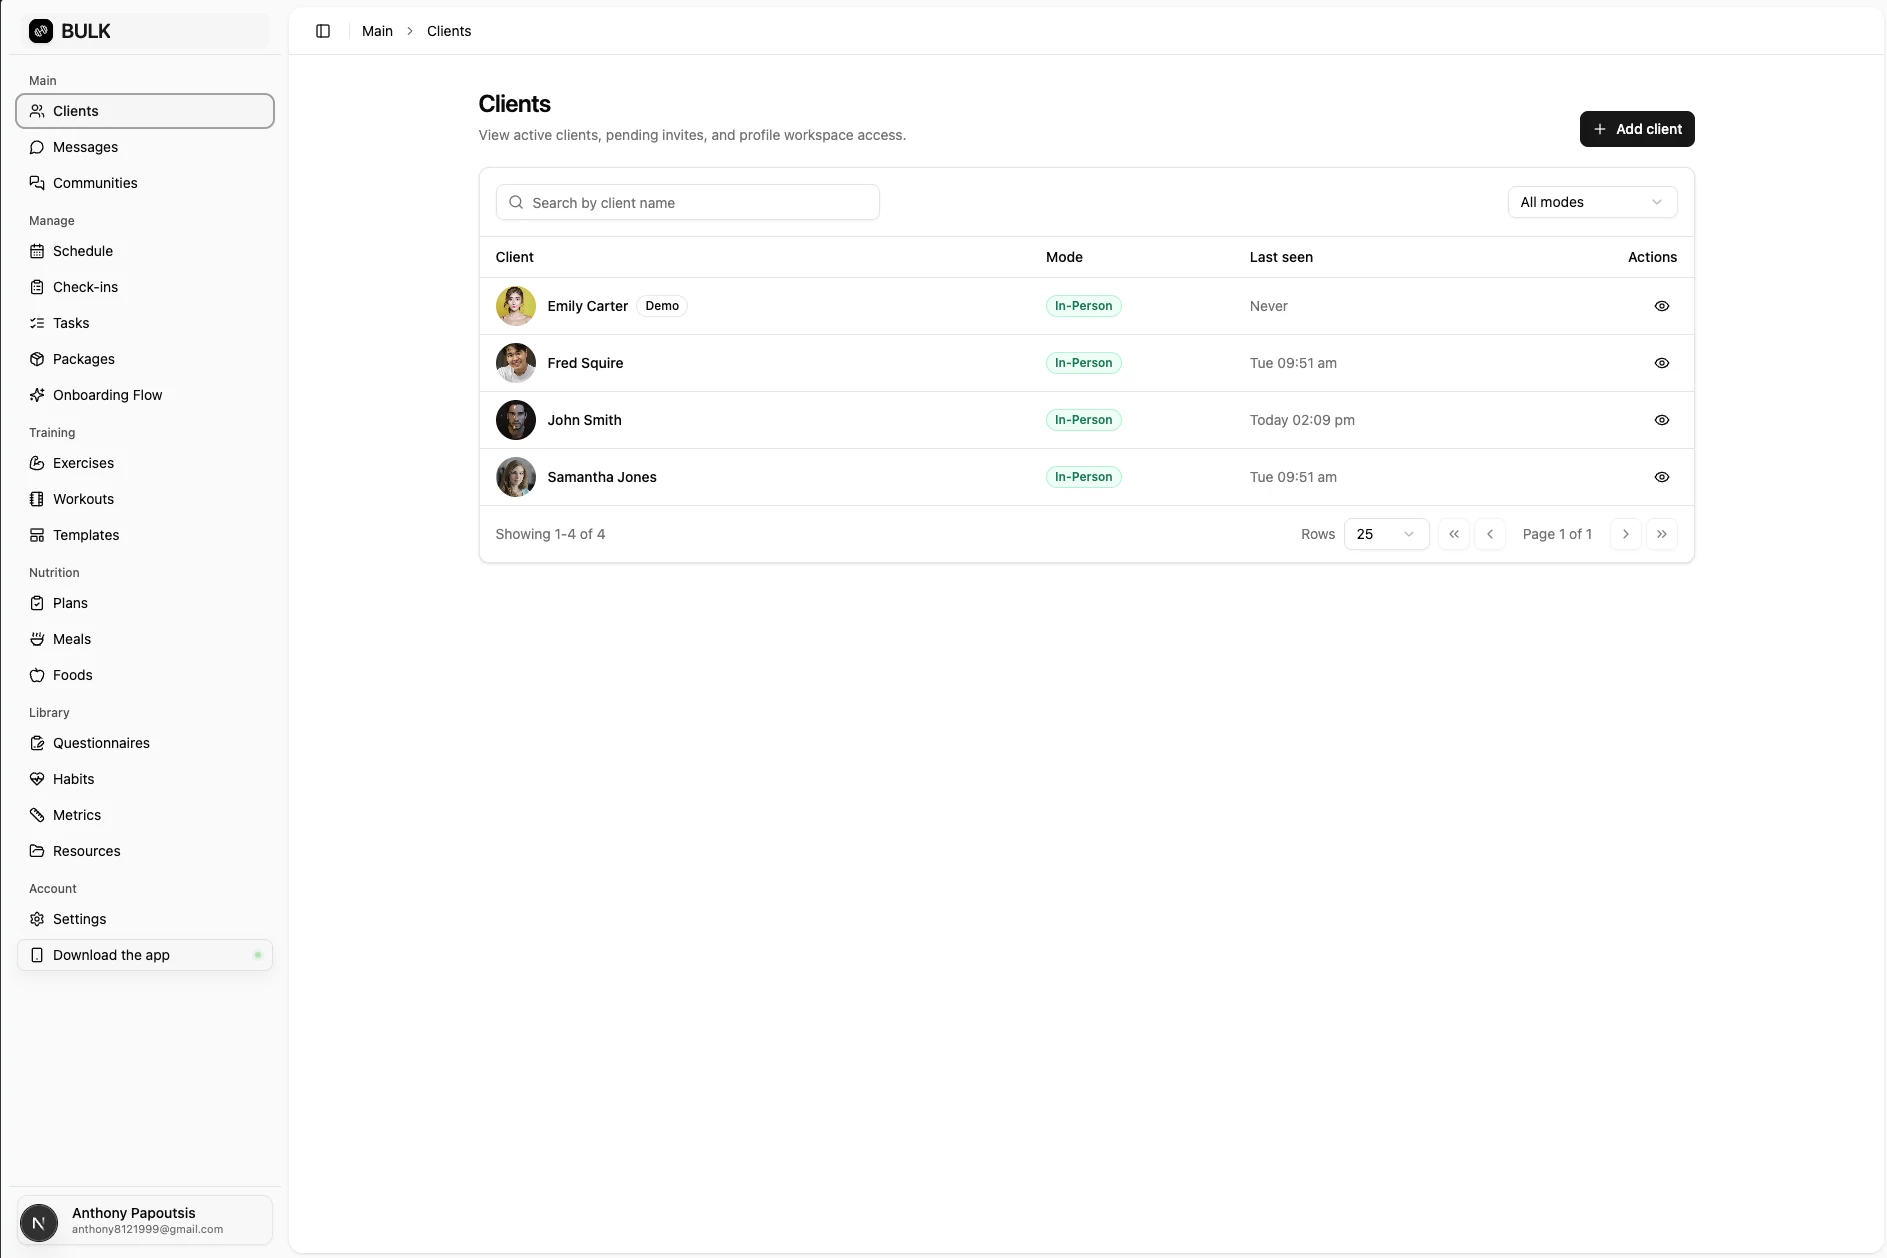
Task: Click the BULK logo icon
Action: pyautogui.click(x=41, y=31)
